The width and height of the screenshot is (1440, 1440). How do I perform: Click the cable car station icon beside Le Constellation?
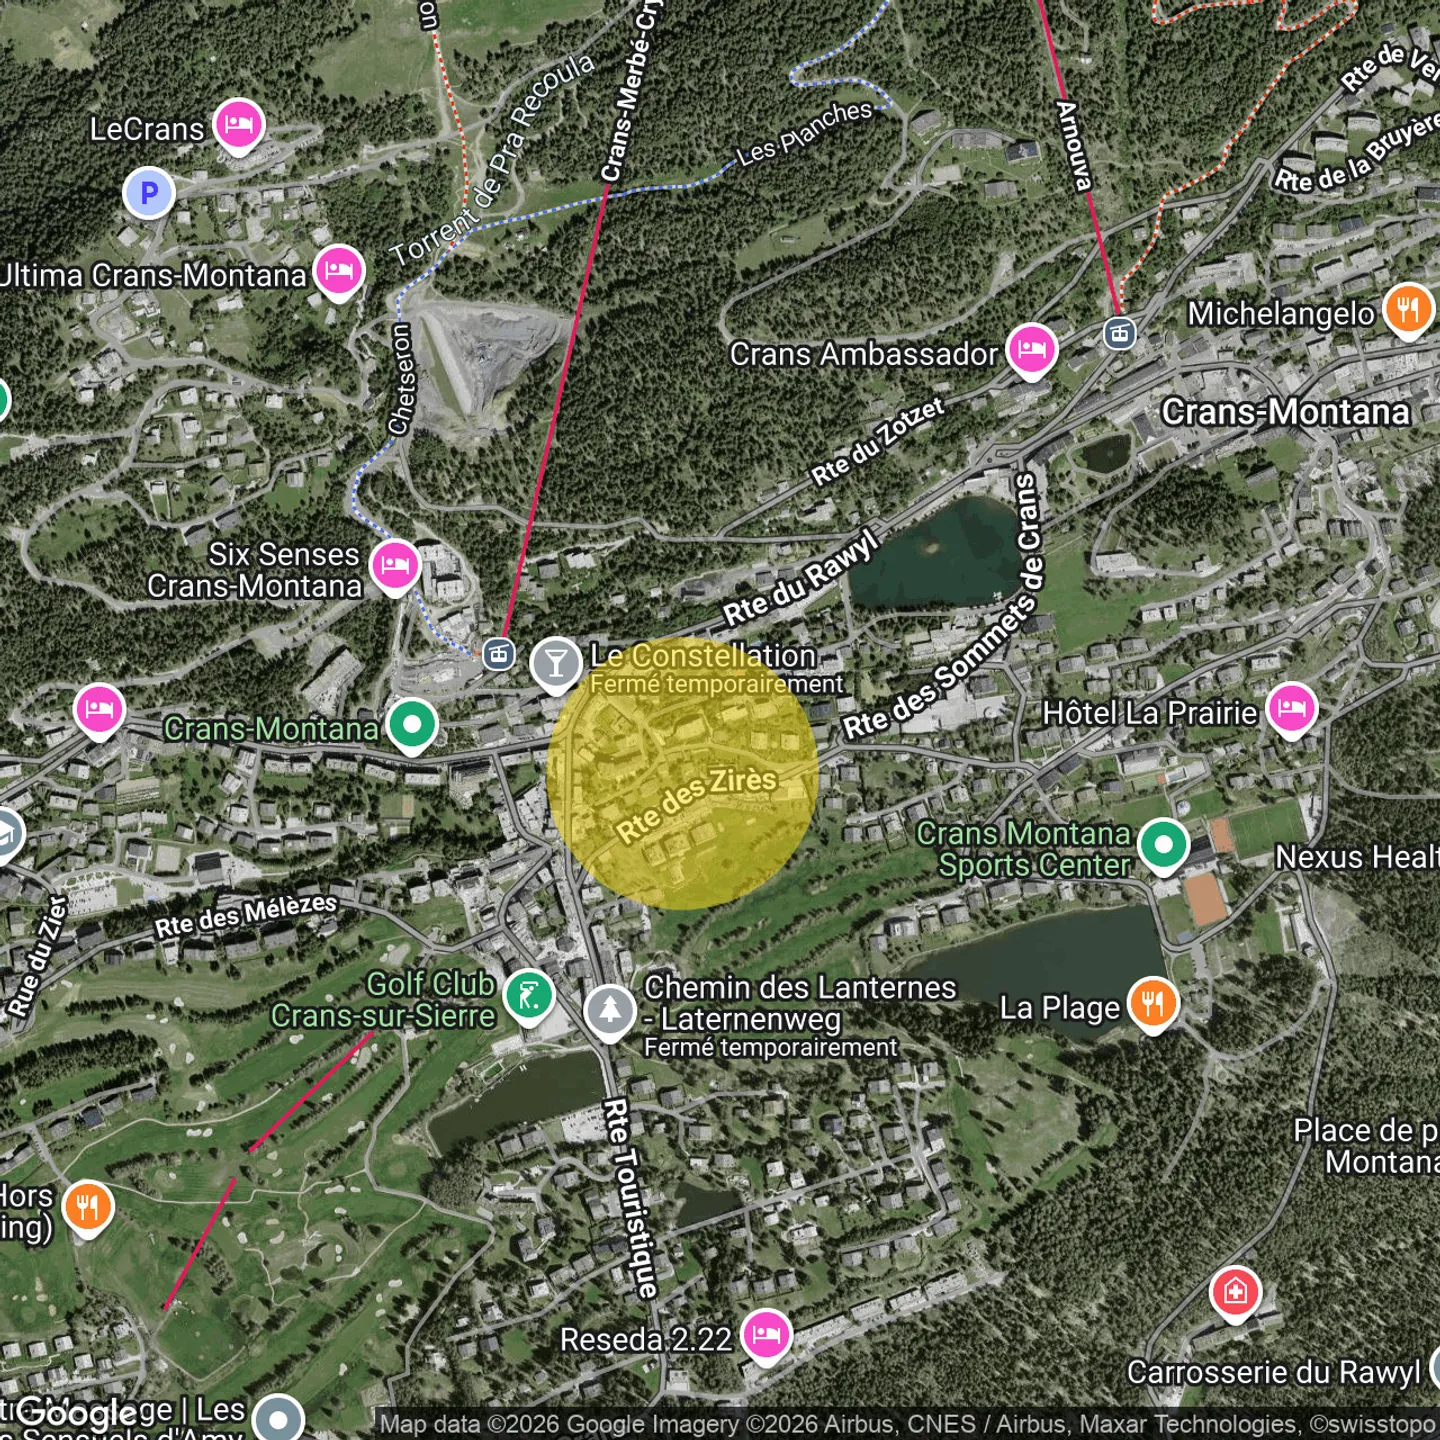(x=498, y=655)
